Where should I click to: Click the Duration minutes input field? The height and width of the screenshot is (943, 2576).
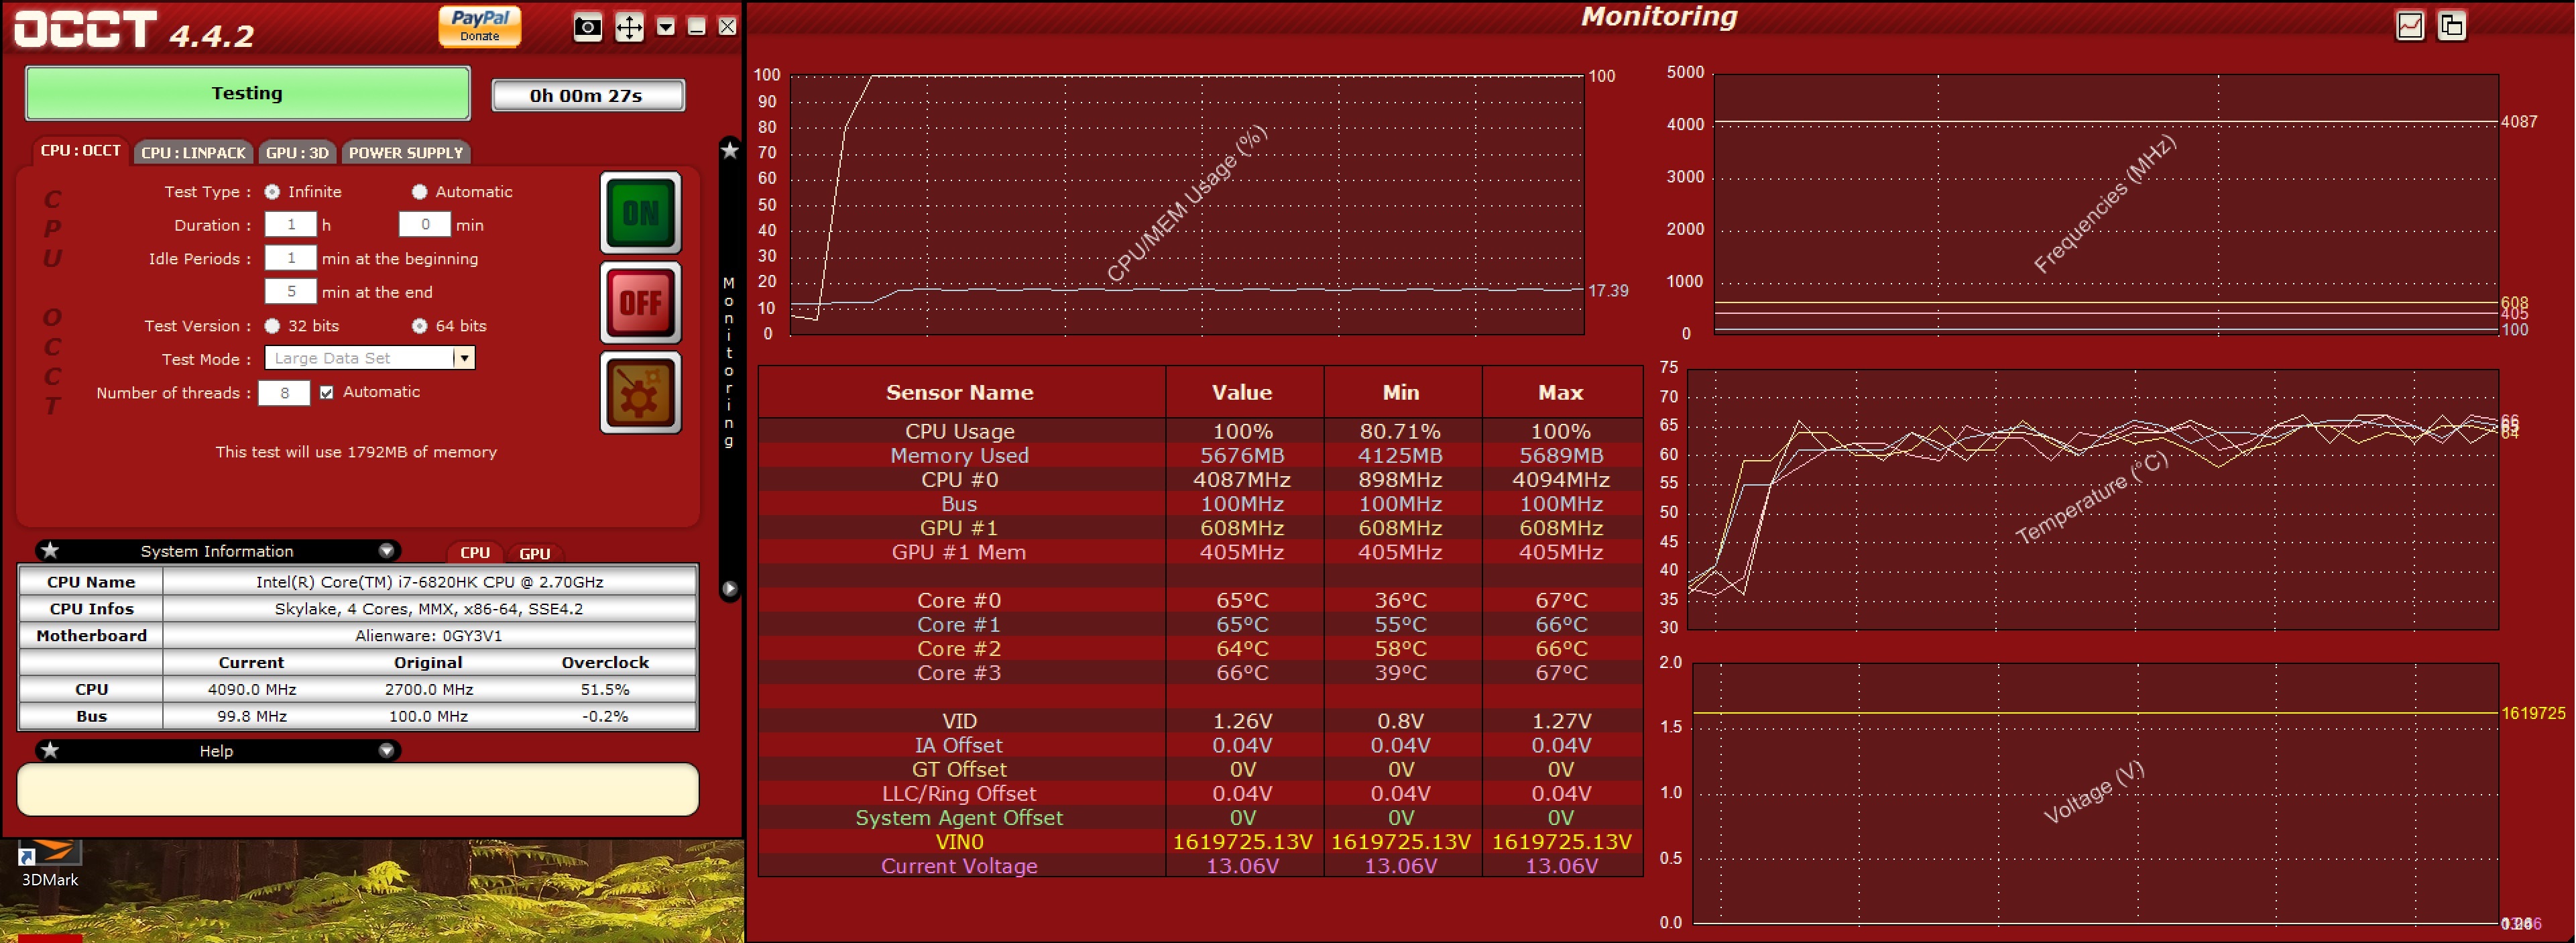tap(425, 224)
